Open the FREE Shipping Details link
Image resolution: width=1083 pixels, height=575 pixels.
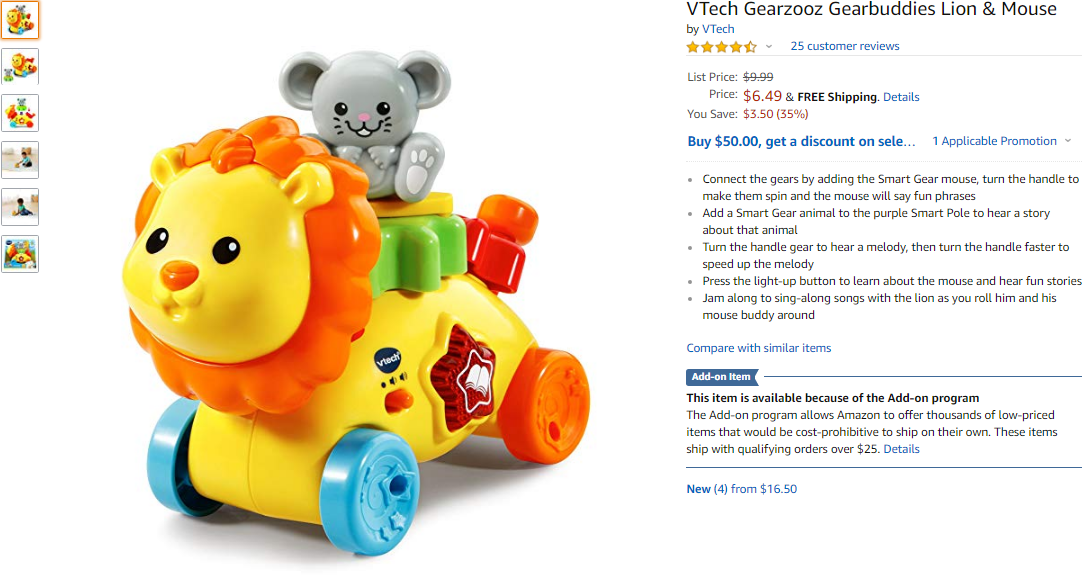[901, 97]
